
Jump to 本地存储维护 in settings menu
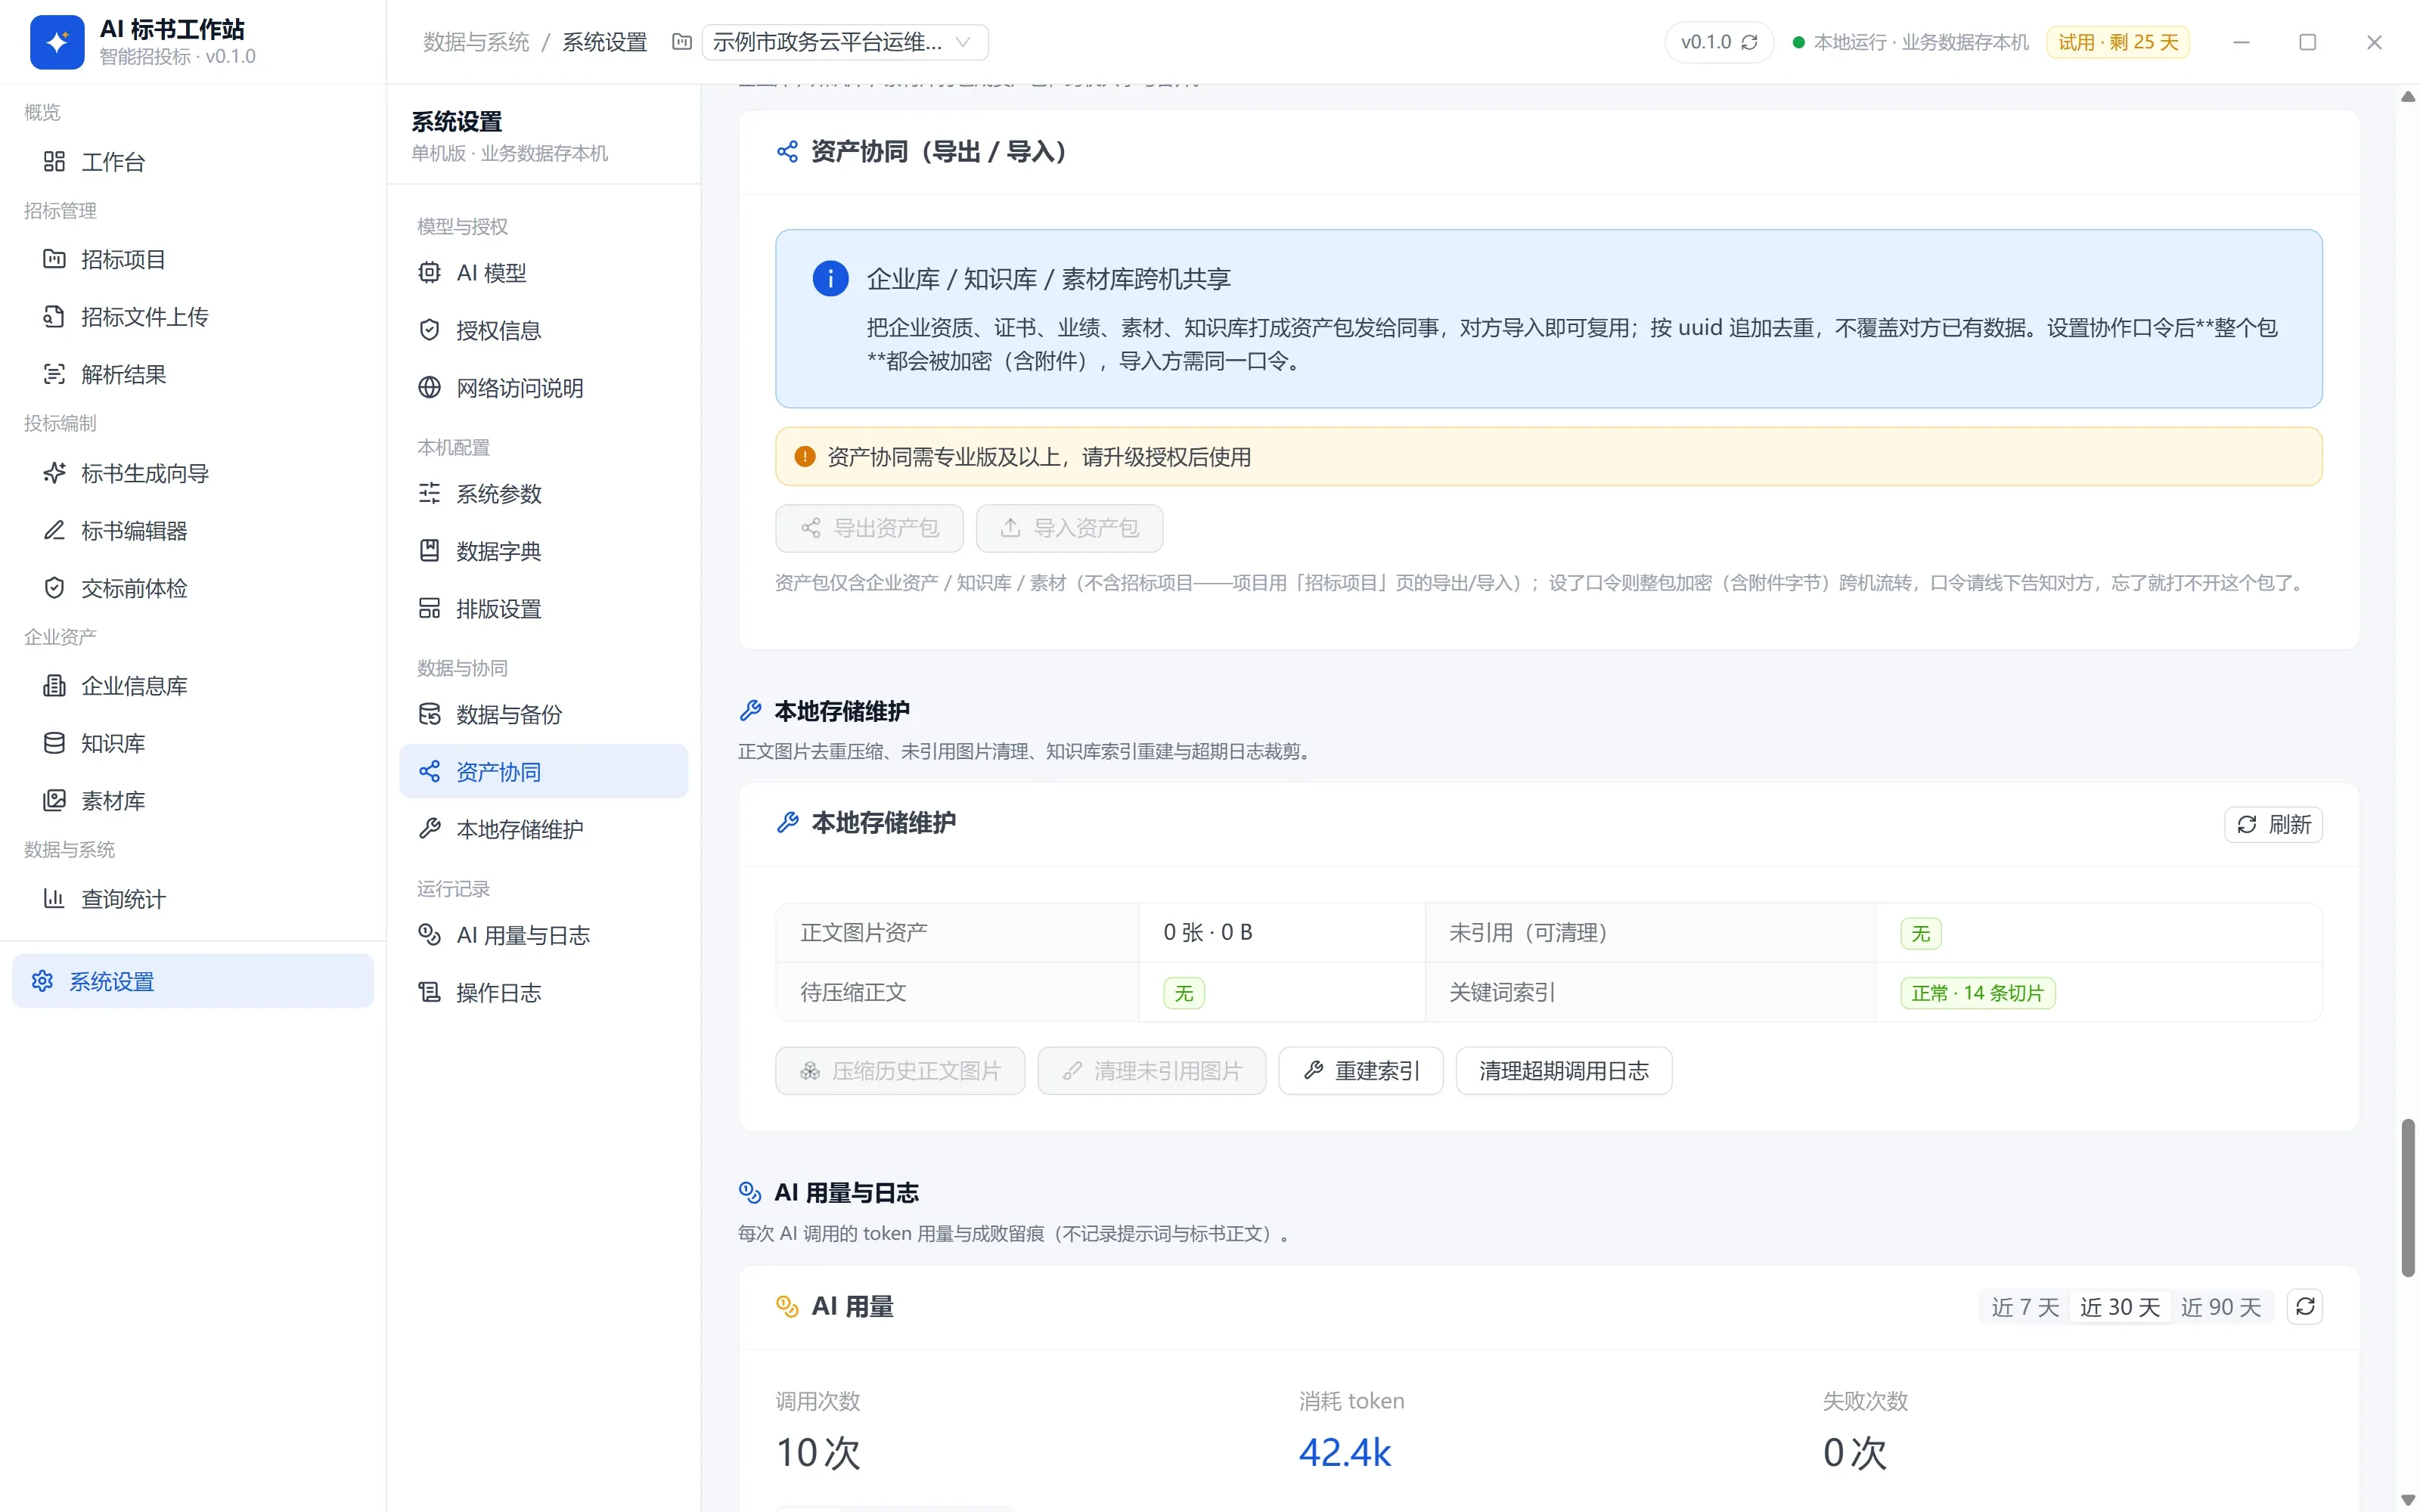(543, 829)
